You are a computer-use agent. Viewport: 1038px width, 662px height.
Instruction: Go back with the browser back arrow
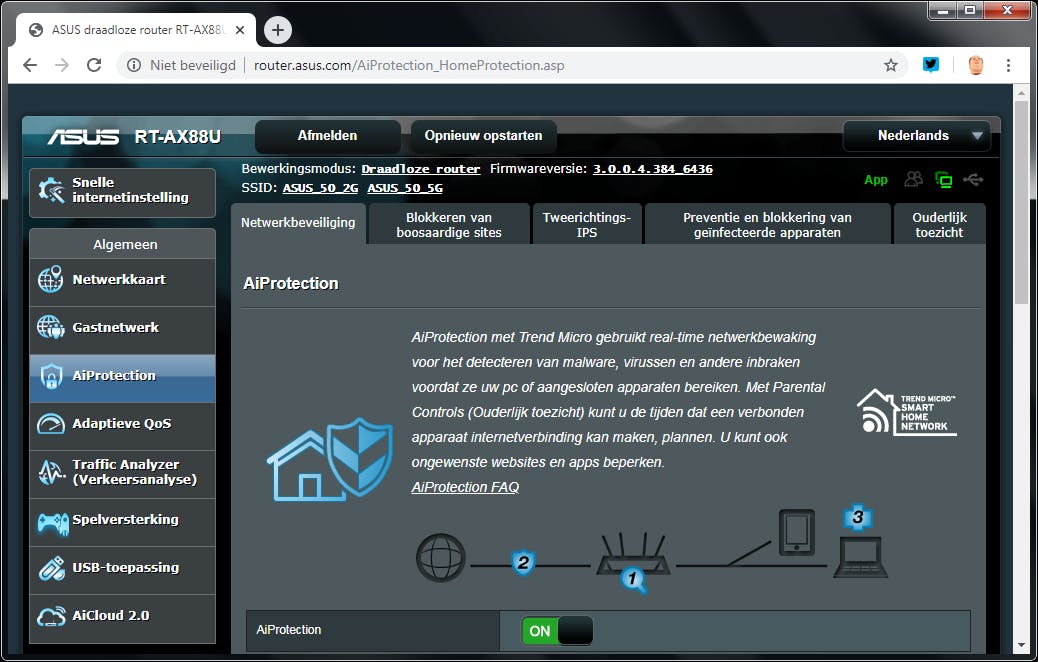click(x=30, y=65)
